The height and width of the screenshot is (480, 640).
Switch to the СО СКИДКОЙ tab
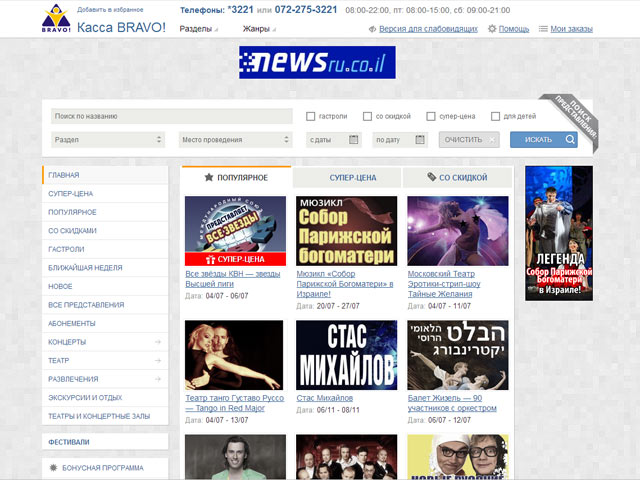457,178
